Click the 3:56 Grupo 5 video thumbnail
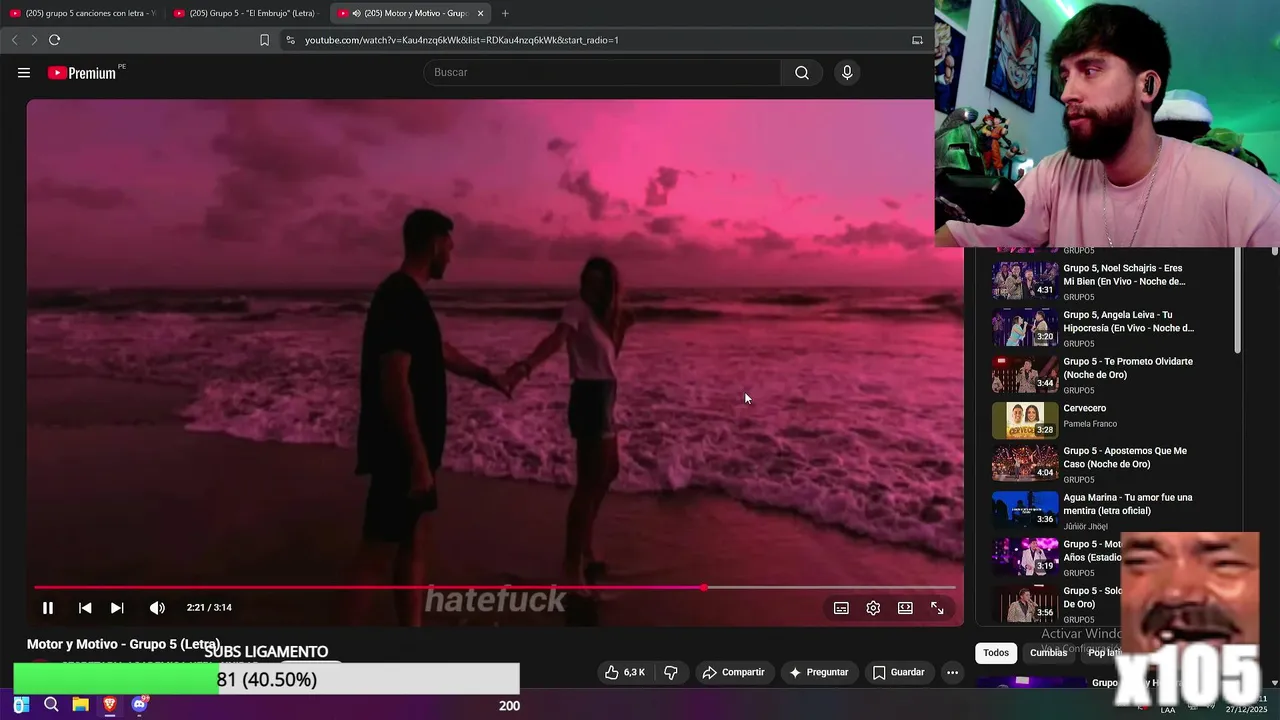Viewport: 1280px width, 720px height. (1025, 603)
